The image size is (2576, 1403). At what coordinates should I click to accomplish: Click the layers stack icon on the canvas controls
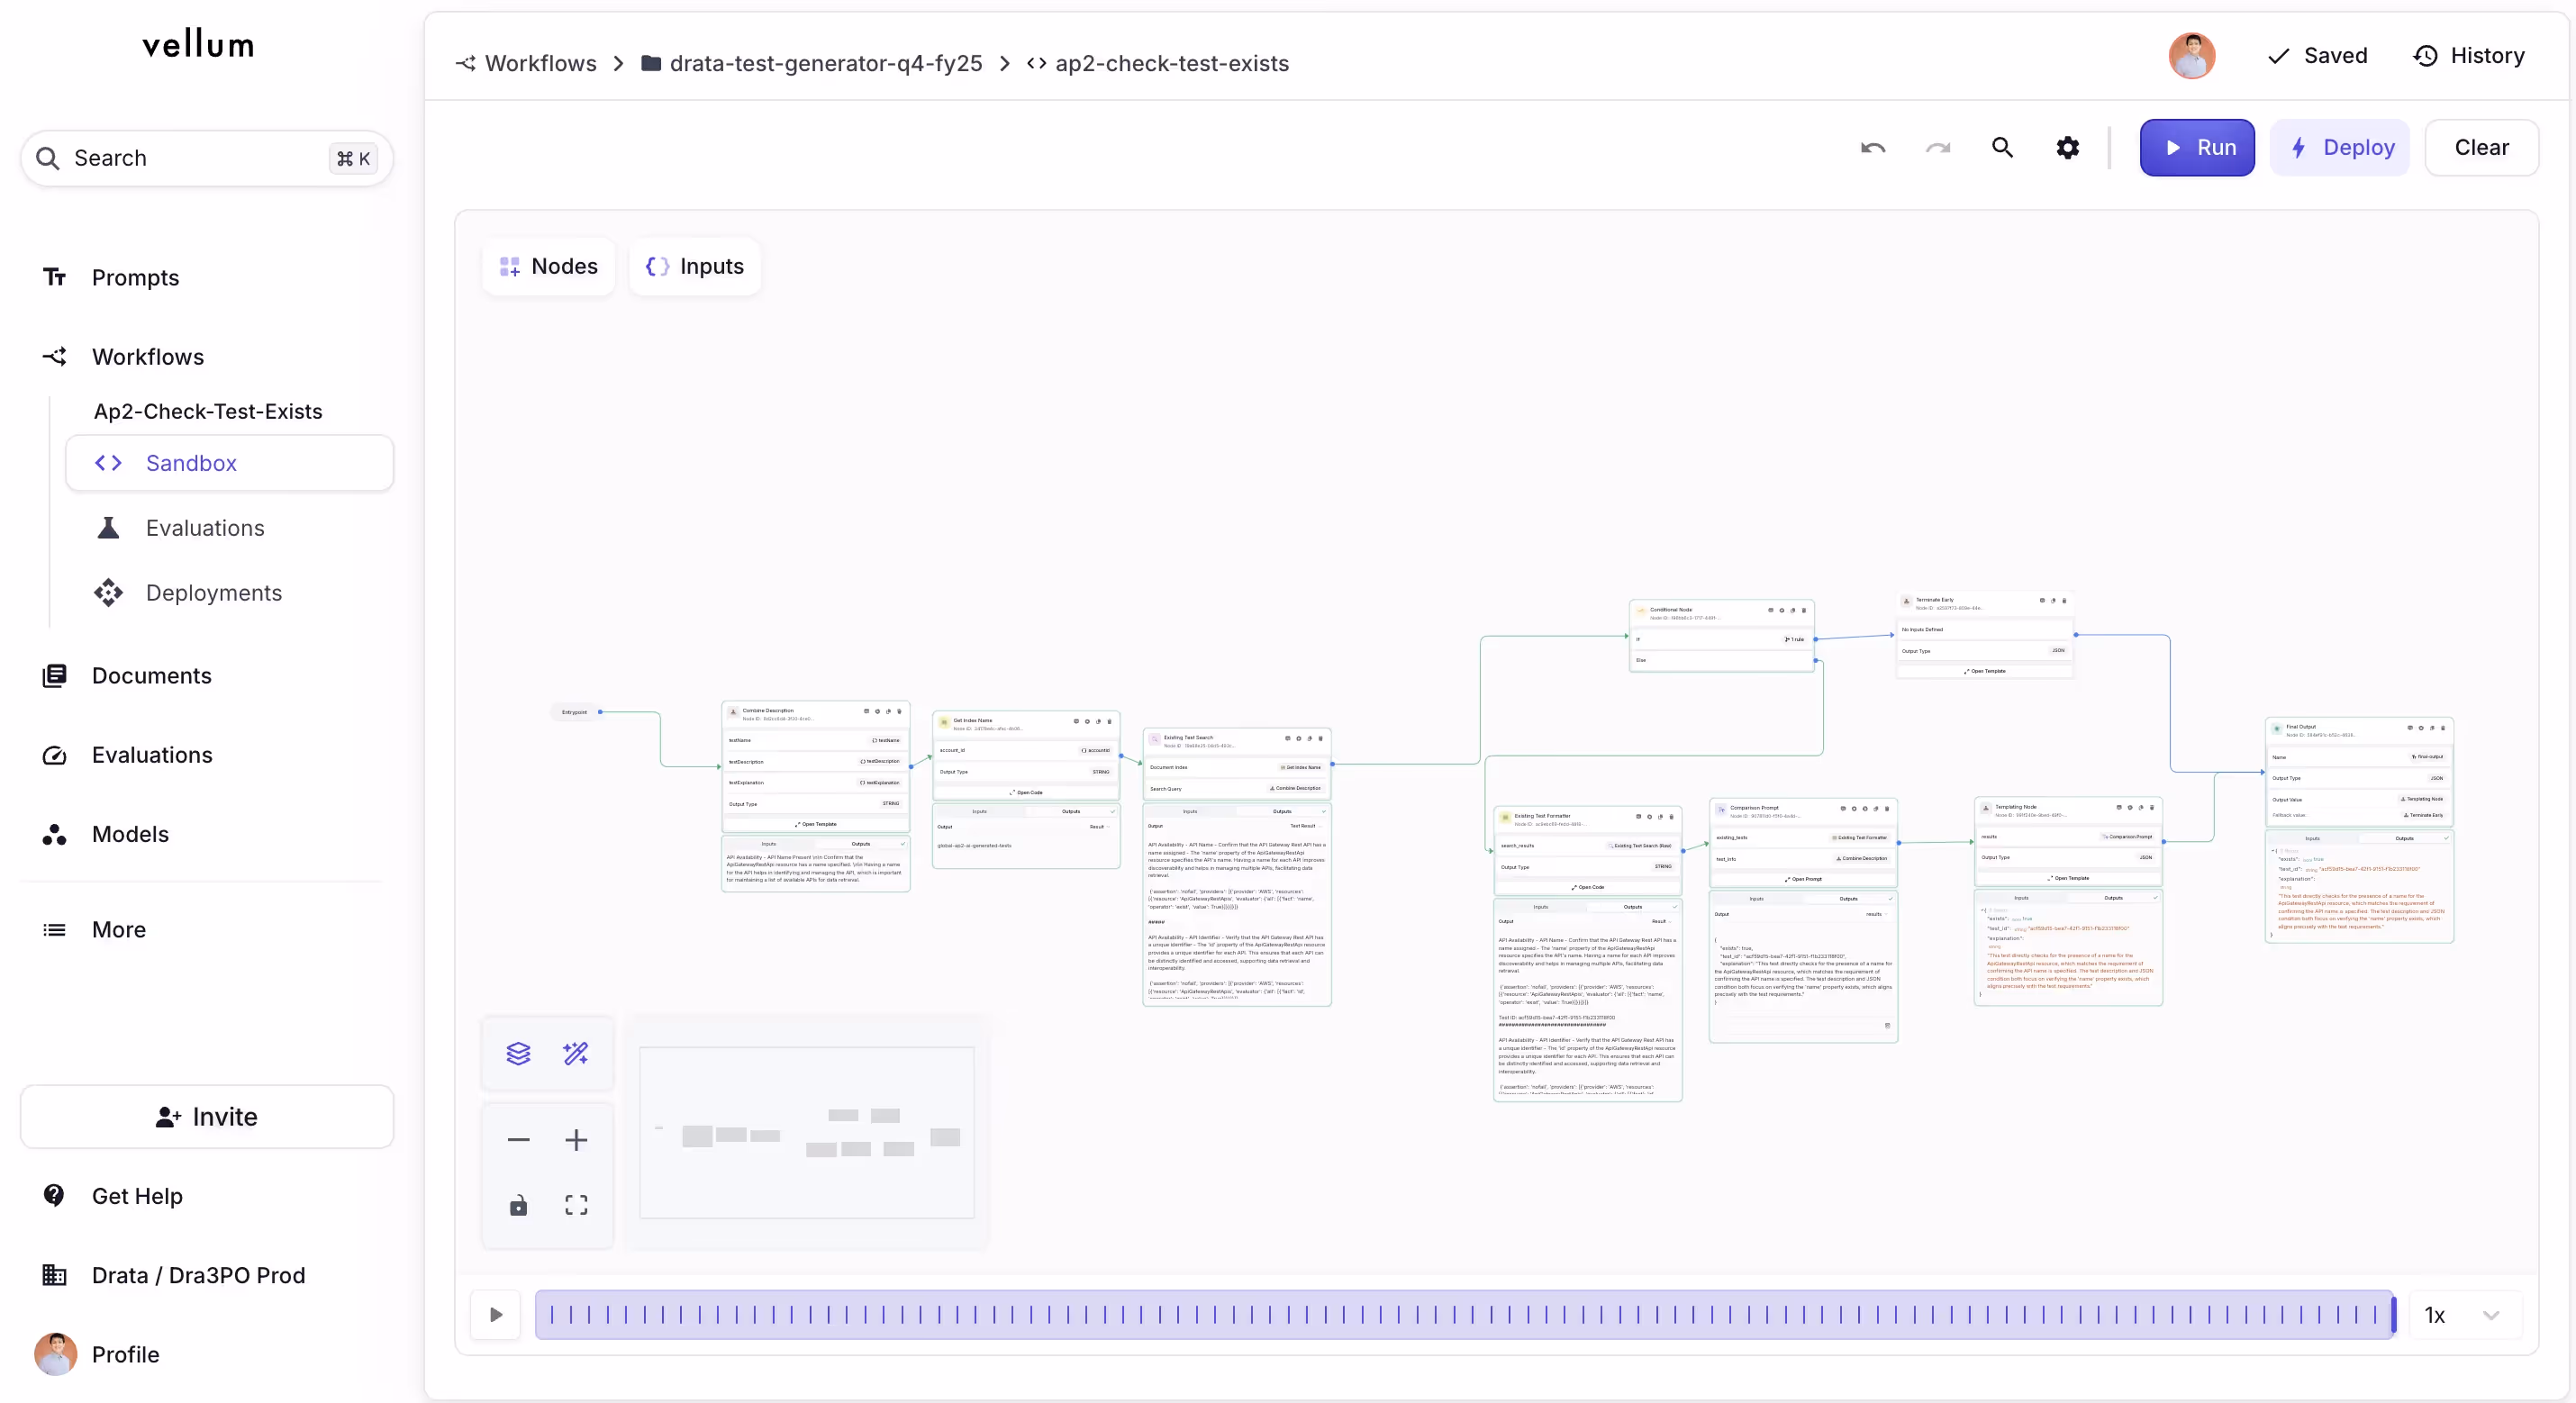(x=518, y=1053)
